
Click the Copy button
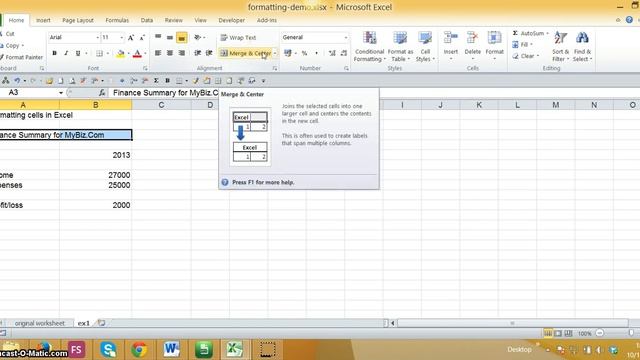click(x=11, y=46)
